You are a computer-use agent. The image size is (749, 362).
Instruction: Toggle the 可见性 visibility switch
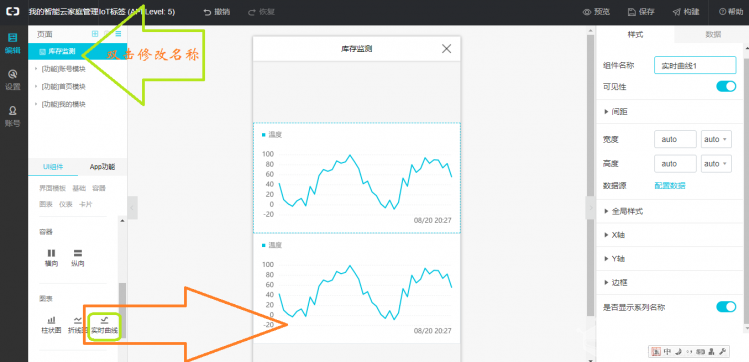pyautogui.click(x=726, y=86)
